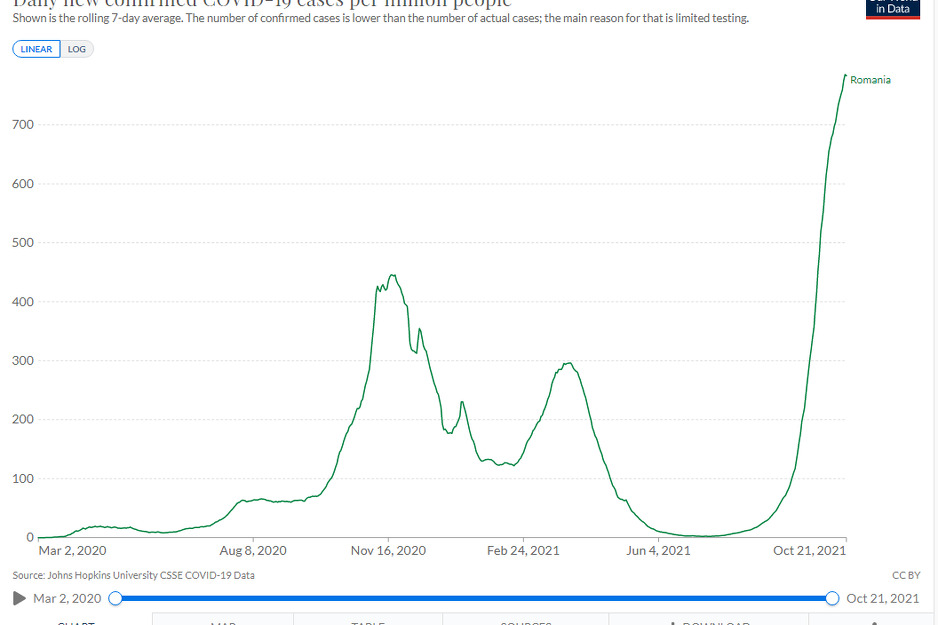Open the CC BY license link

pyautogui.click(x=904, y=575)
